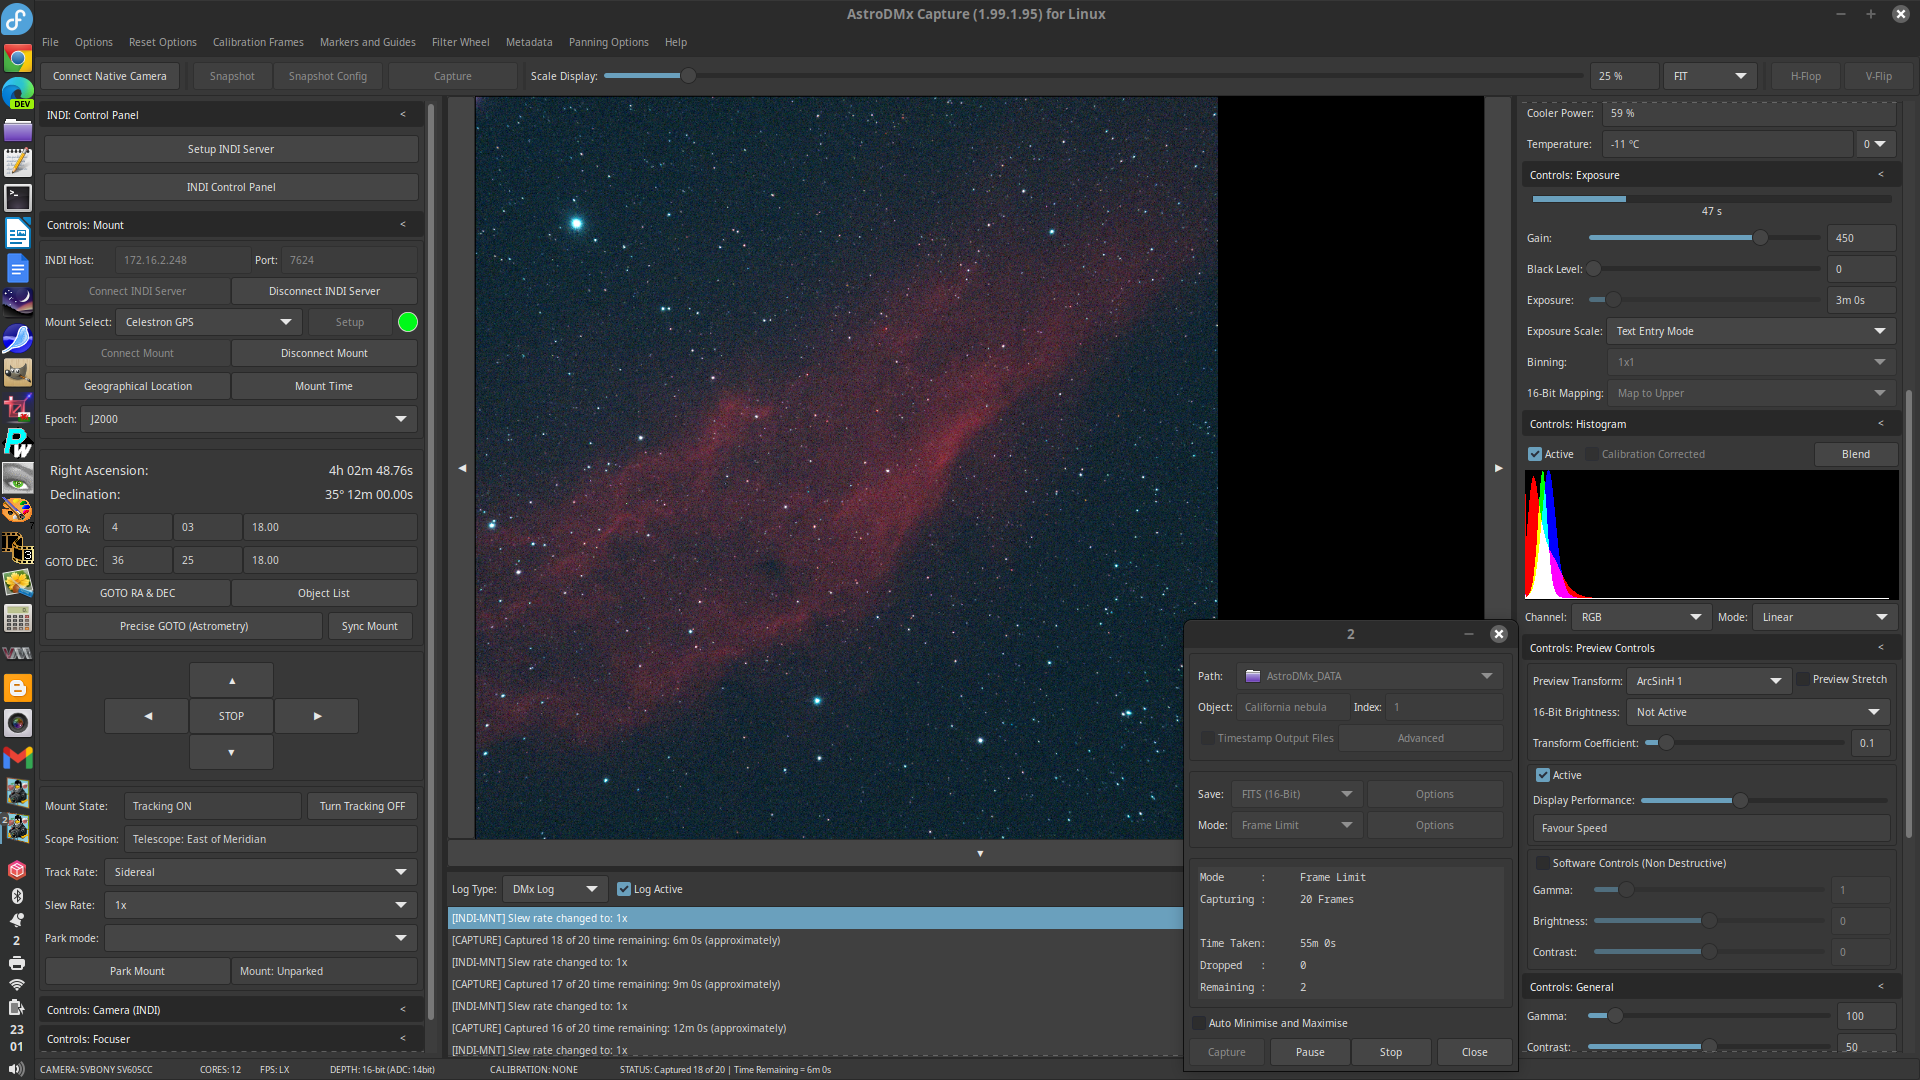Click the green mount status indicator
The height and width of the screenshot is (1080, 1920).
[408, 322]
